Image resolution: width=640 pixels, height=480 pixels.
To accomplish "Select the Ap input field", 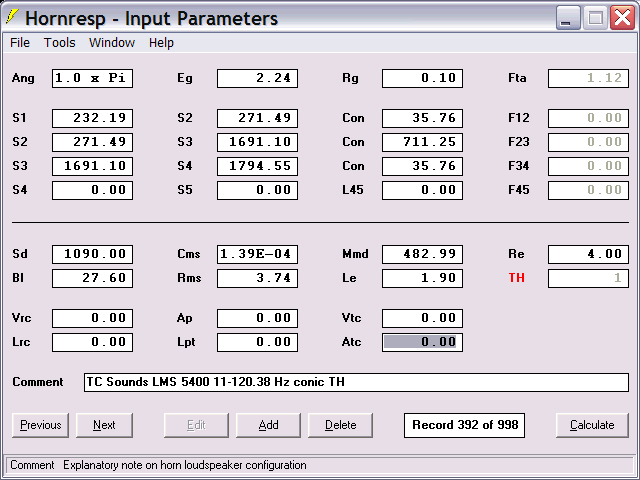I will point(258,318).
